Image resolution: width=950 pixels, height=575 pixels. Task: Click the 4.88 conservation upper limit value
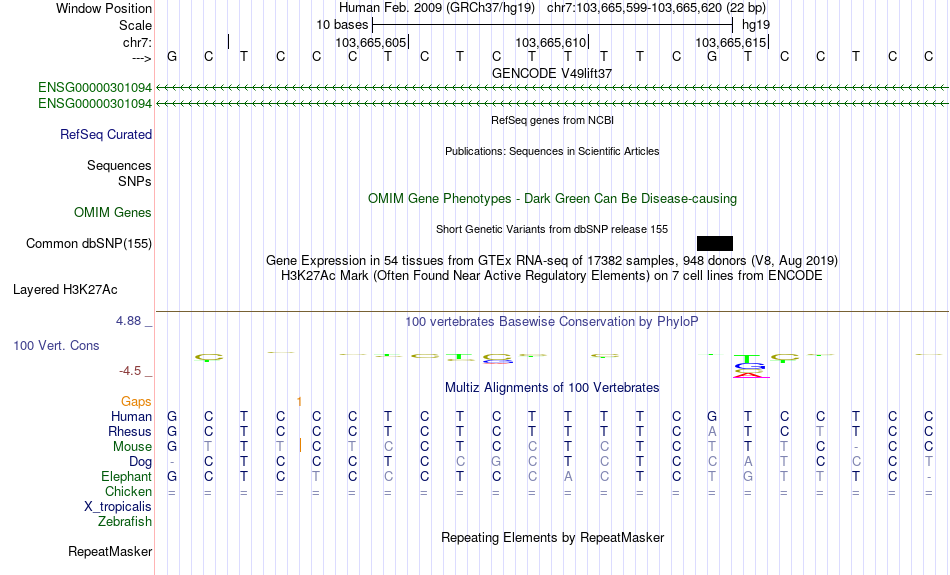[128, 321]
